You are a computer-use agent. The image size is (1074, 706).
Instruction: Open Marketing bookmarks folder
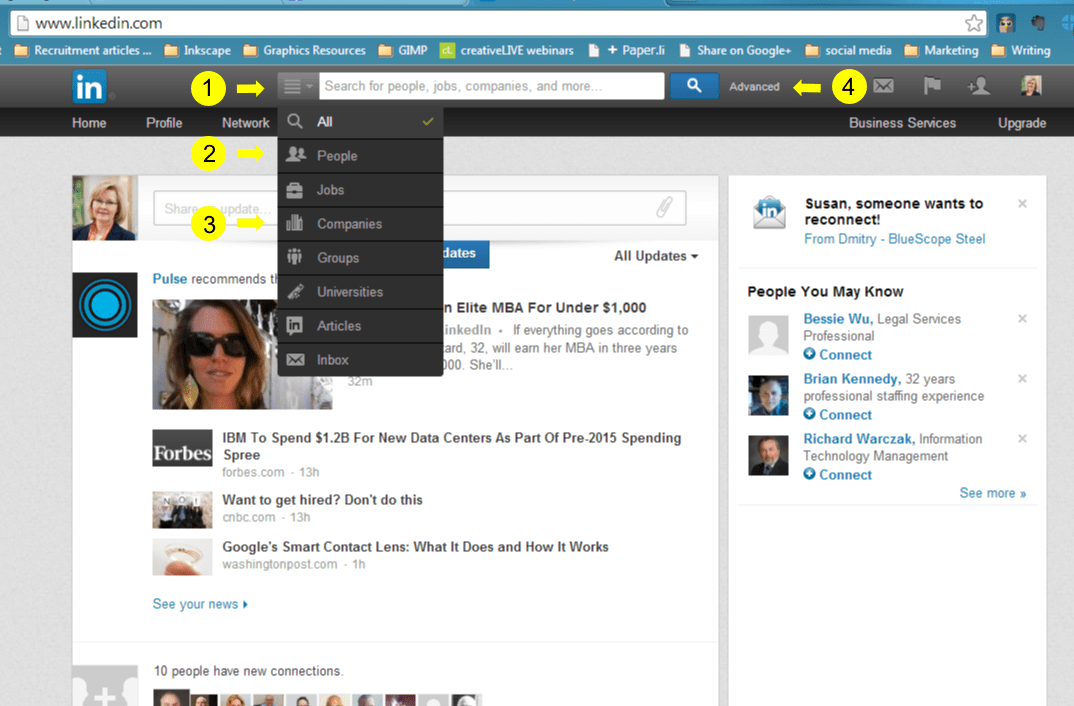click(x=942, y=51)
